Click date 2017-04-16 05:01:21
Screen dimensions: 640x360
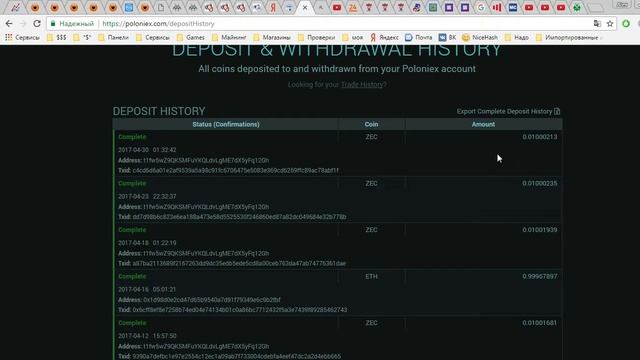(x=147, y=289)
